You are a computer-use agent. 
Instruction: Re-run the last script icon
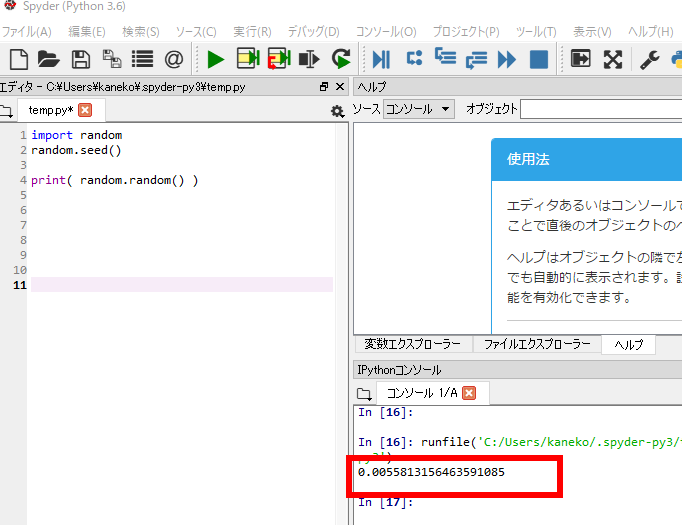coord(341,59)
